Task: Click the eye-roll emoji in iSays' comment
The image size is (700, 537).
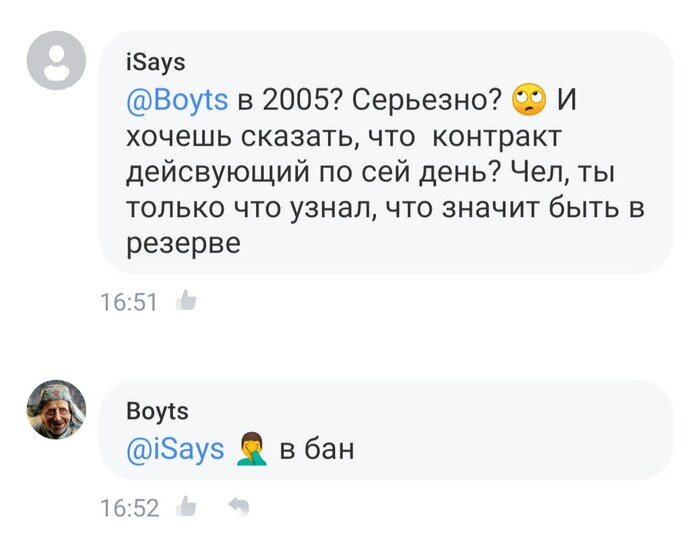Action: (528, 100)
